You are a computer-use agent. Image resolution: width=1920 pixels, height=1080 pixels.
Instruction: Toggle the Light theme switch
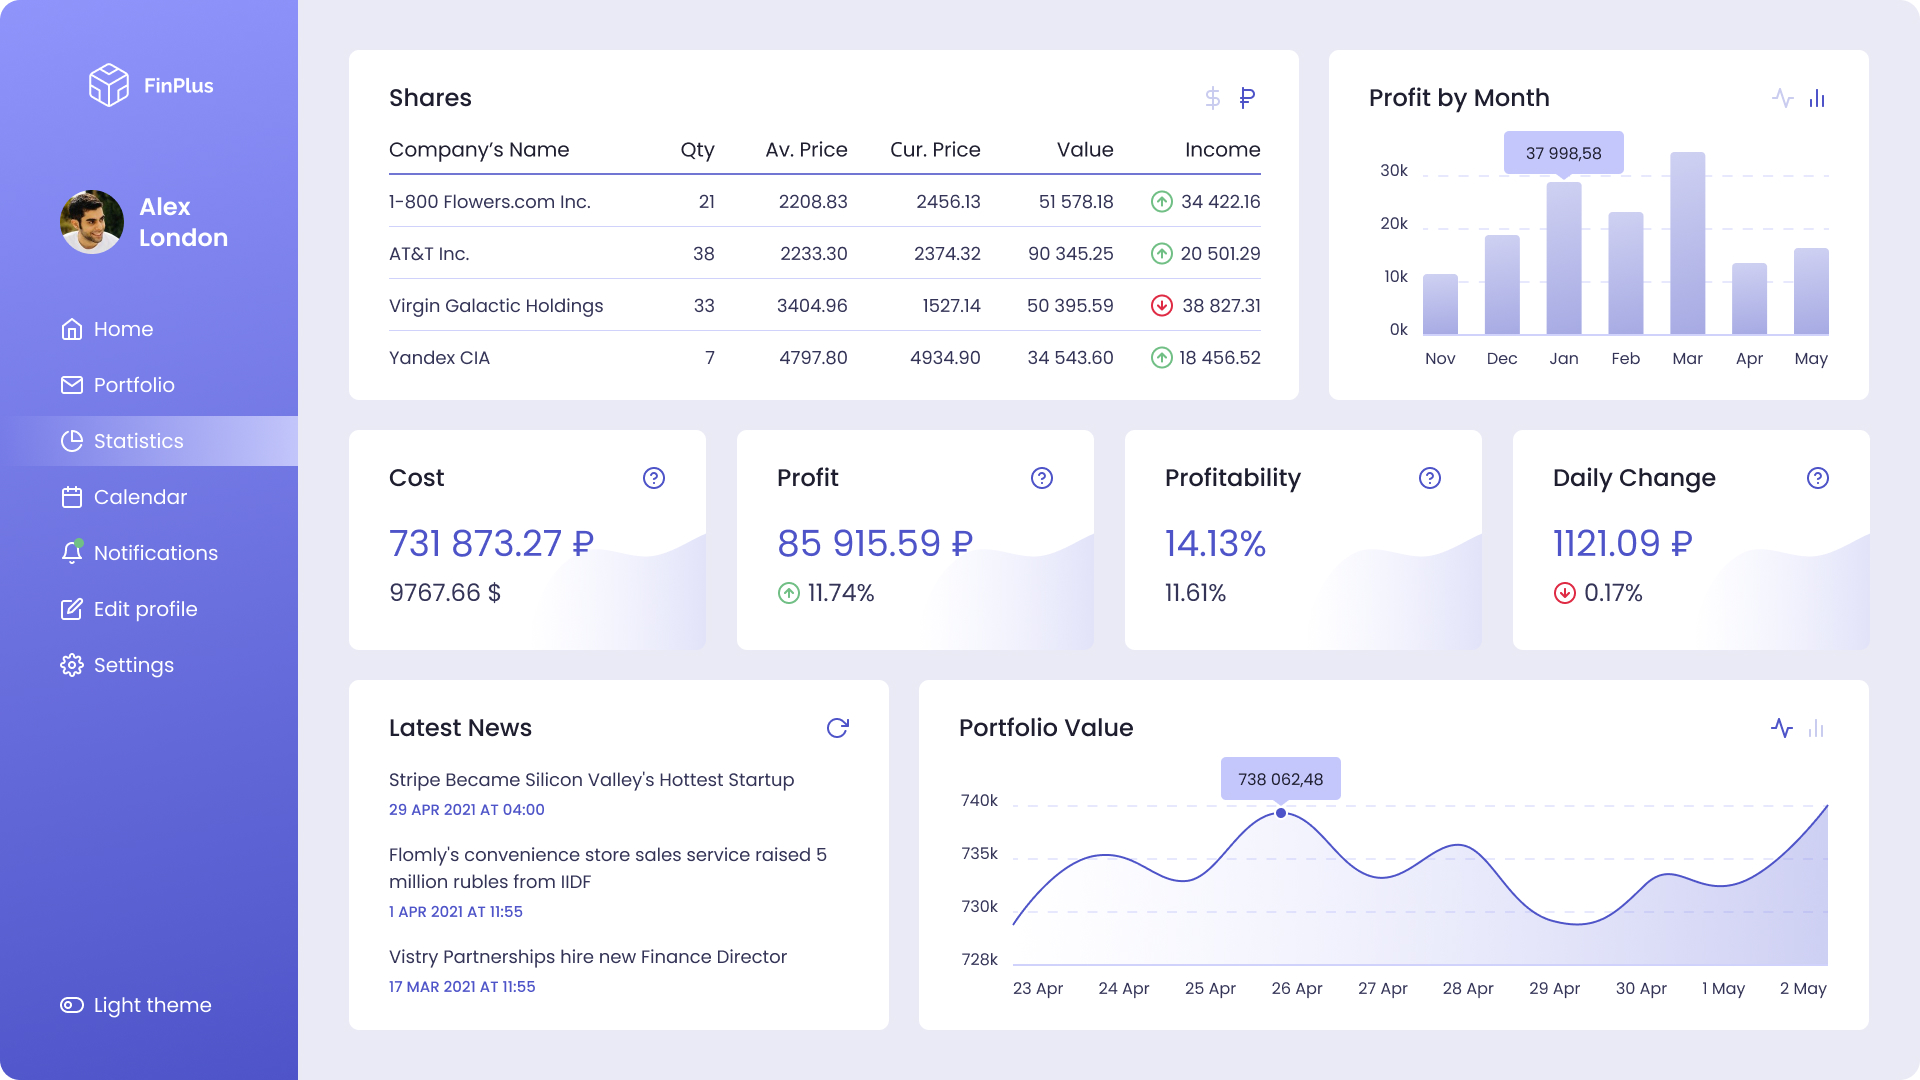tap(72, 1005)
